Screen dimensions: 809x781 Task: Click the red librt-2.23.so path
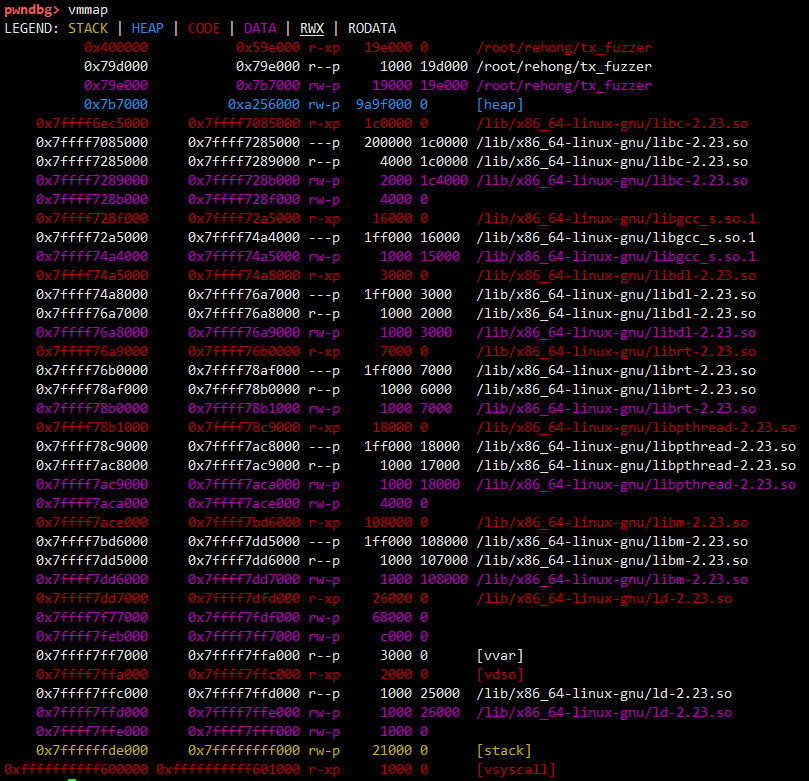(616, 352)
